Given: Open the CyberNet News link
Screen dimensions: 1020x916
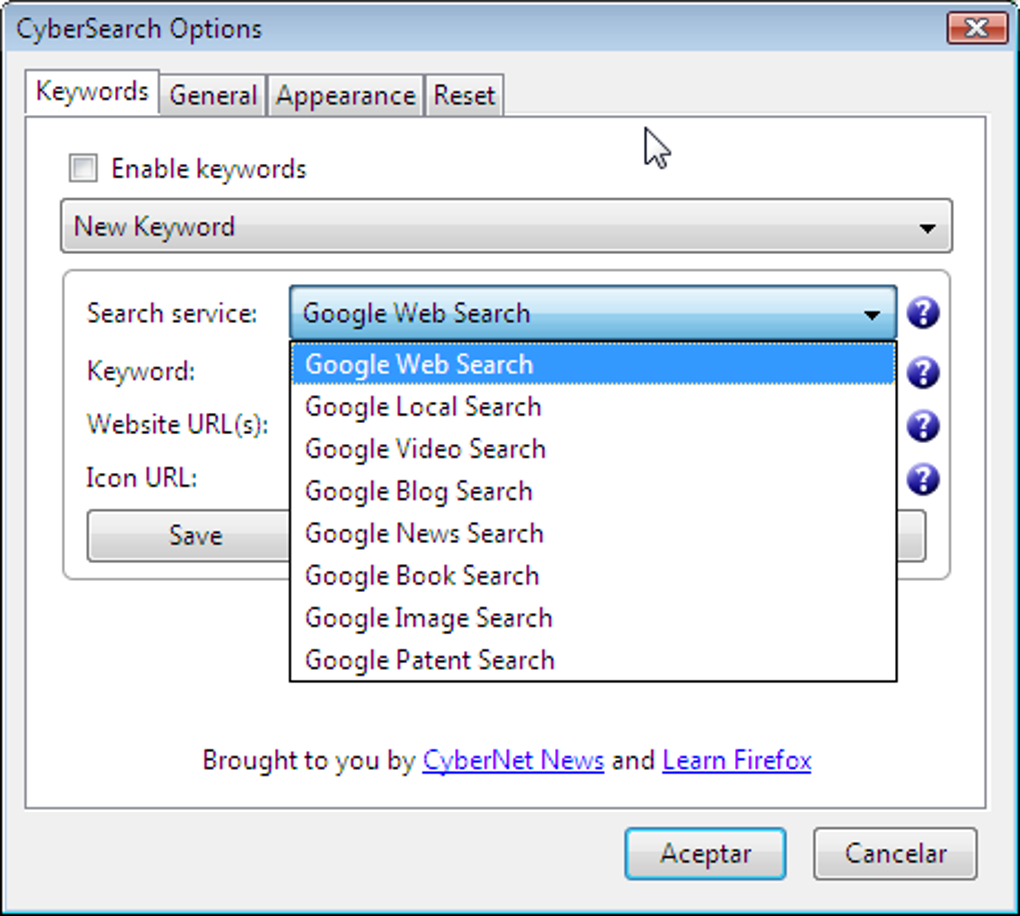Looking at the screenshot, I should click(513, 760).
